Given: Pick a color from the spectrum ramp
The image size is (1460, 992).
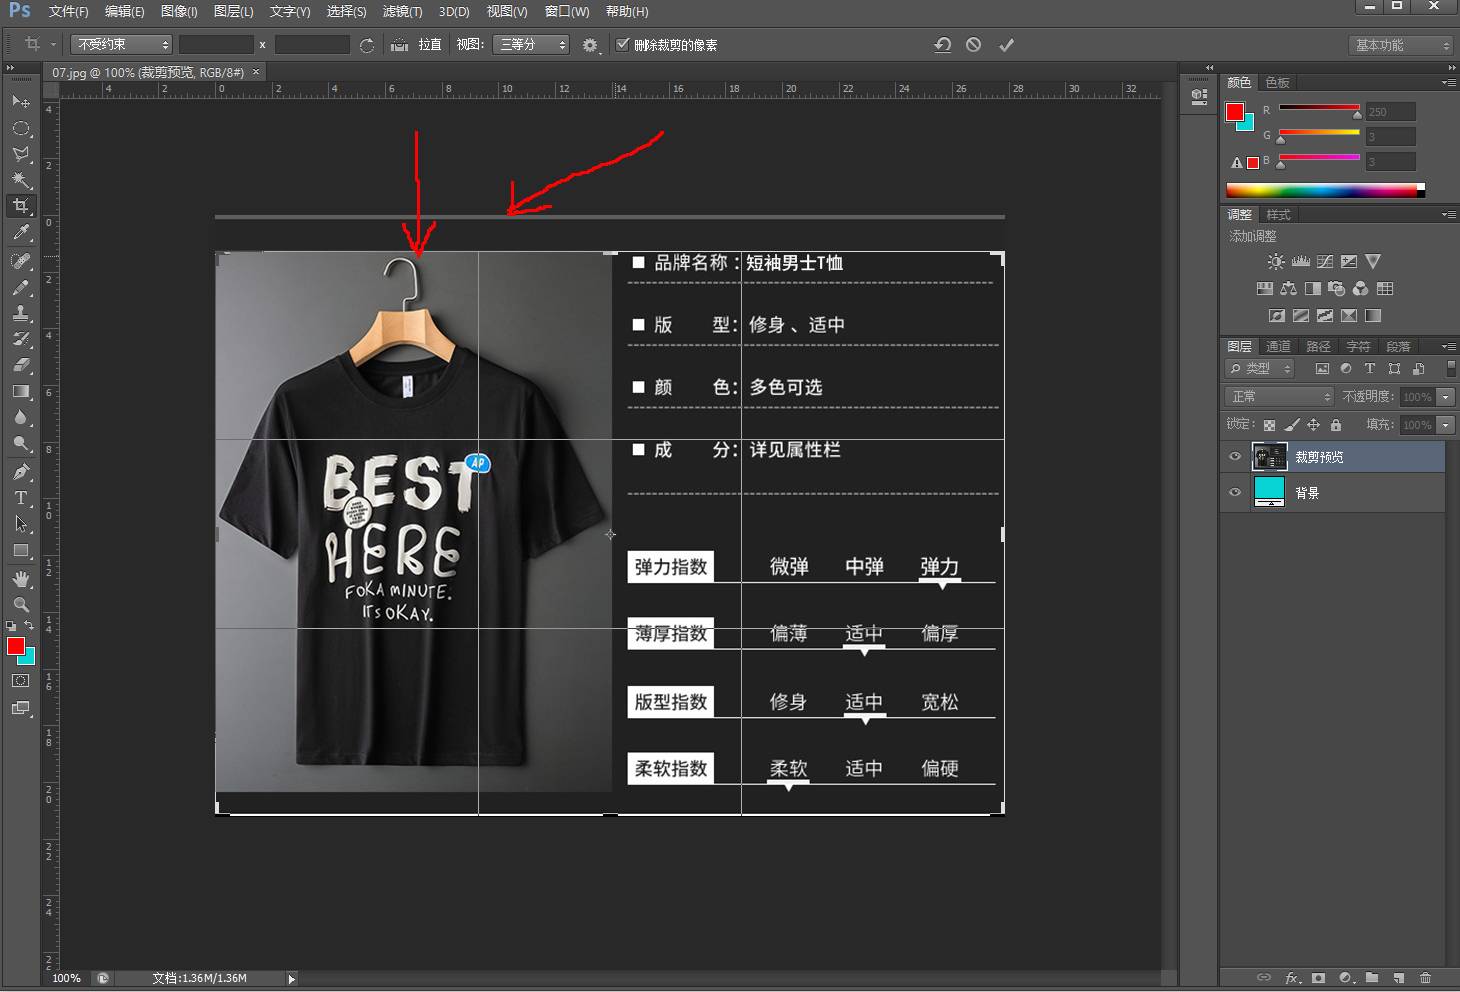Looking at the screenshot, I should click(x=1325, y=190).
